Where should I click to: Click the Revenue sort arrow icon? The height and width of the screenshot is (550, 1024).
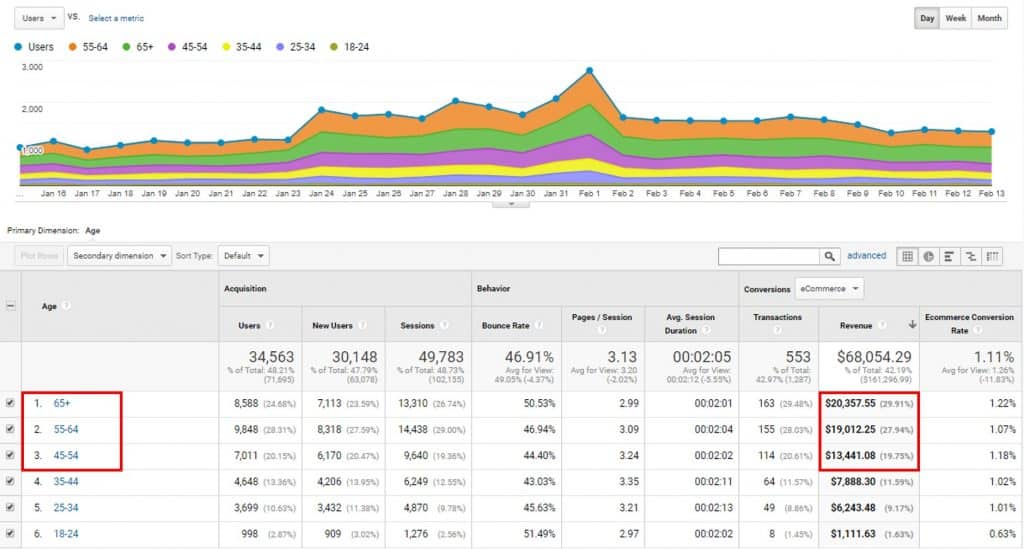point(911,324)
